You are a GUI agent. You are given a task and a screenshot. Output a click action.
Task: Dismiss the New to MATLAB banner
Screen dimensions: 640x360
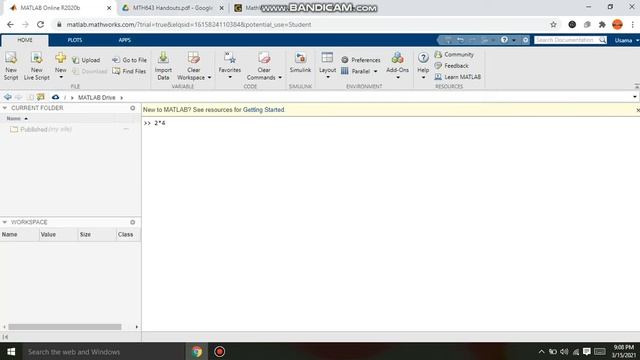coord(638,110)
